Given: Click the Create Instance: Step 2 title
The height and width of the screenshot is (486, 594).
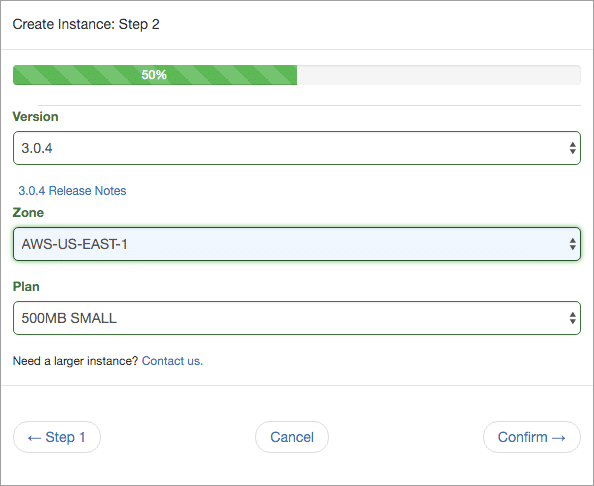Looking at the screenshot, I should (86, 24).
